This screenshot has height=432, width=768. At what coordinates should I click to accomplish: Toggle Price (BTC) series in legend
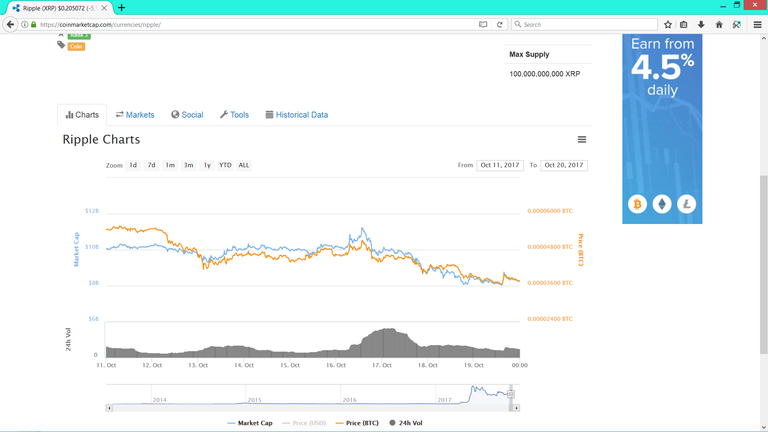(357, 423)
